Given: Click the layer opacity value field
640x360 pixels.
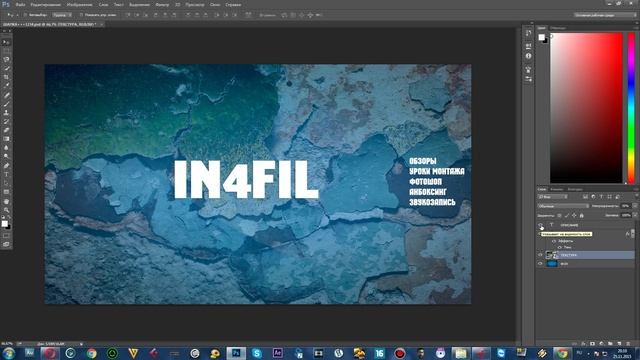Looking at the screenshot, I should [x=626, y=206].
